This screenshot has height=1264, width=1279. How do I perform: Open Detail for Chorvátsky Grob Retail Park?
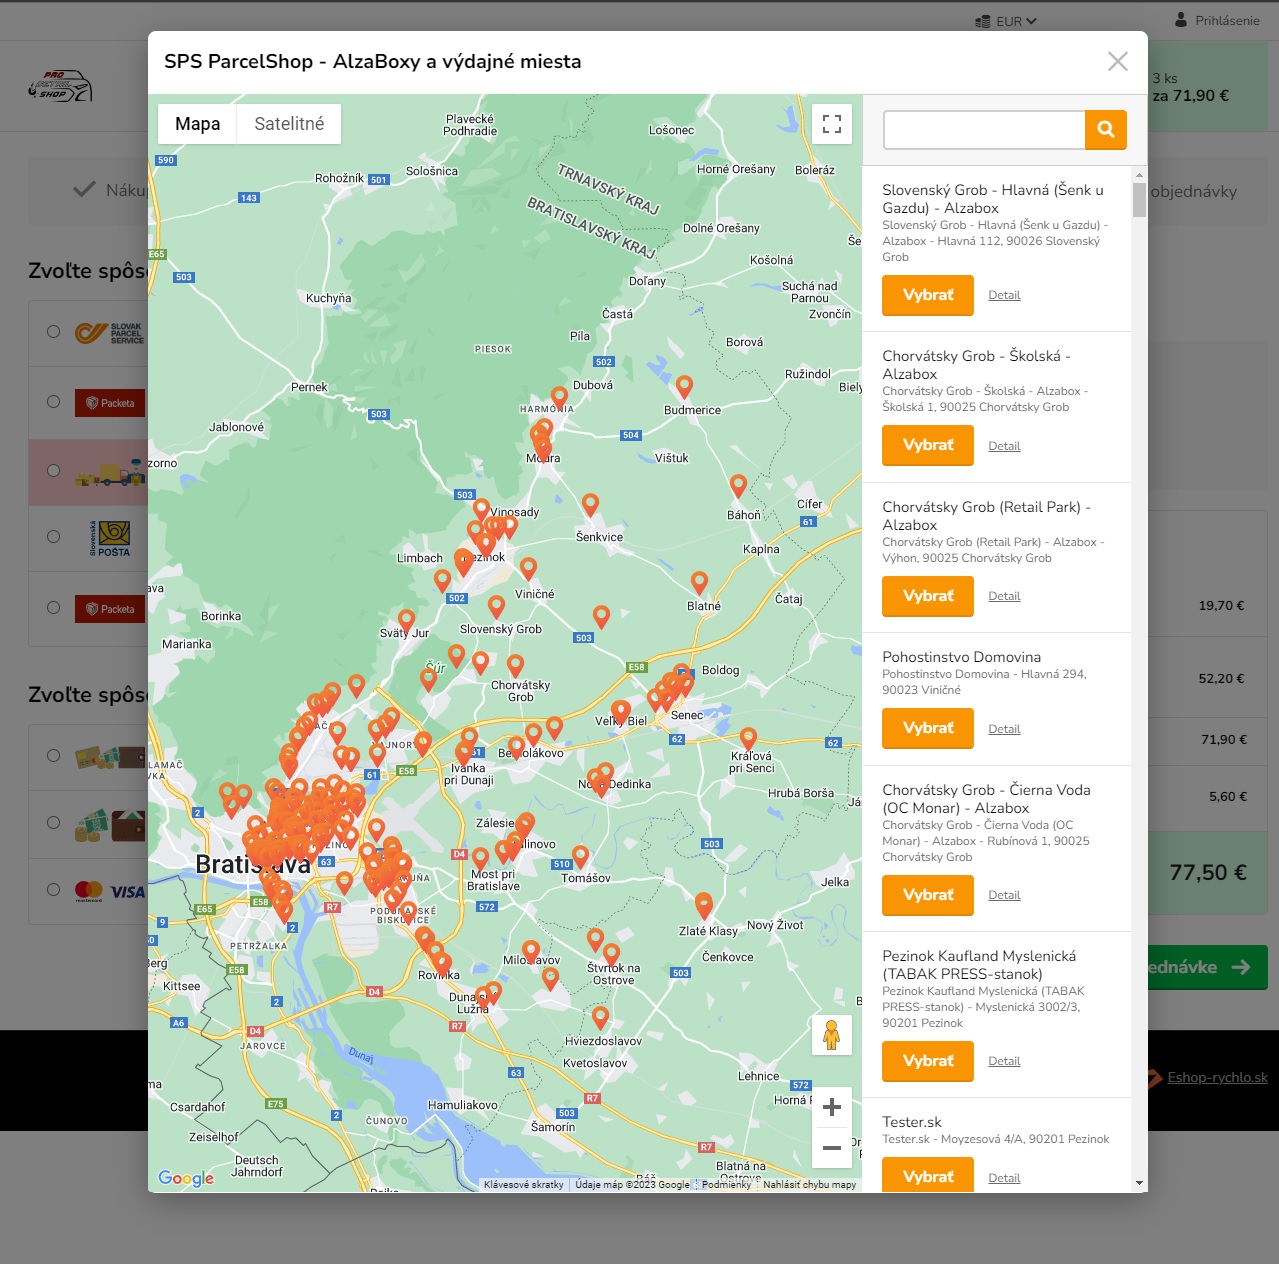coord(1004,596)
